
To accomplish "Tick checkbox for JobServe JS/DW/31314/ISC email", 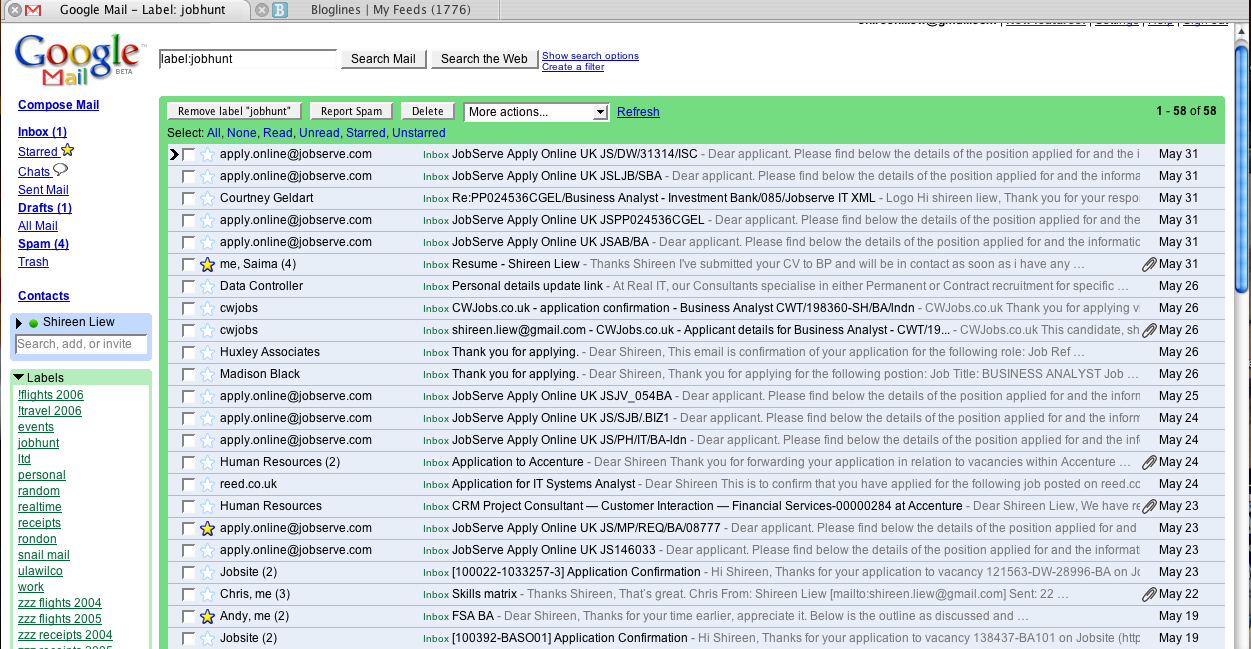I will pos(188,154).
